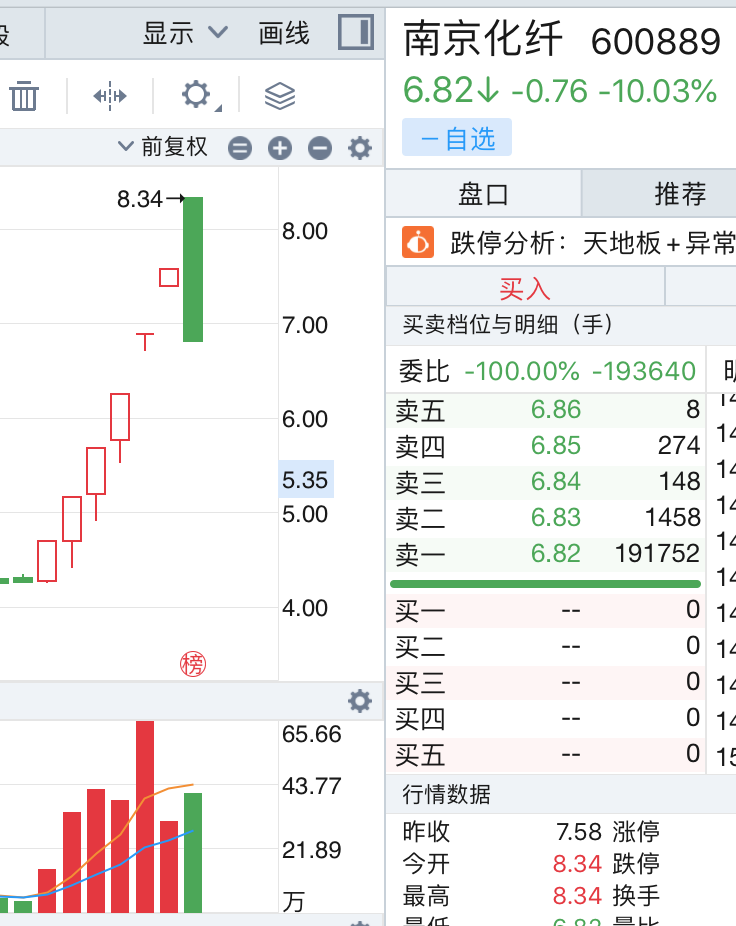The width and height of the screenshot is (736, 926).
Task: Open the gear settings icon in toolbar
Action: coord(196,96)
